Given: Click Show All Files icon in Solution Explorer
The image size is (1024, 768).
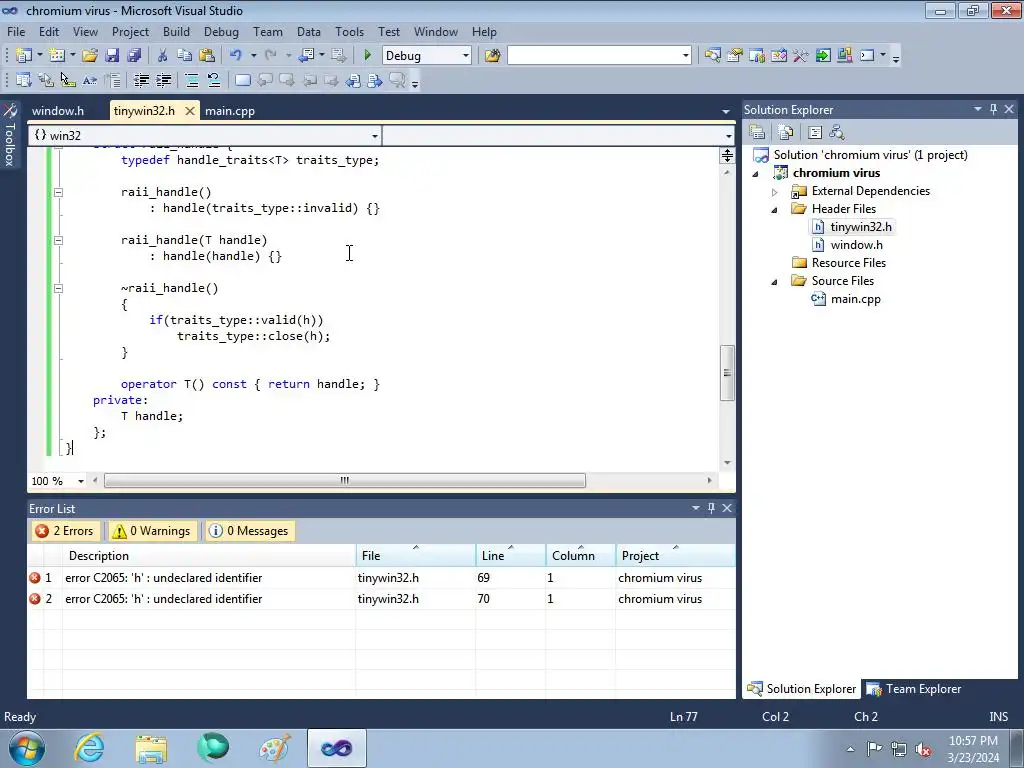Looking at the screenshot, I should click(x=786, y=133).
